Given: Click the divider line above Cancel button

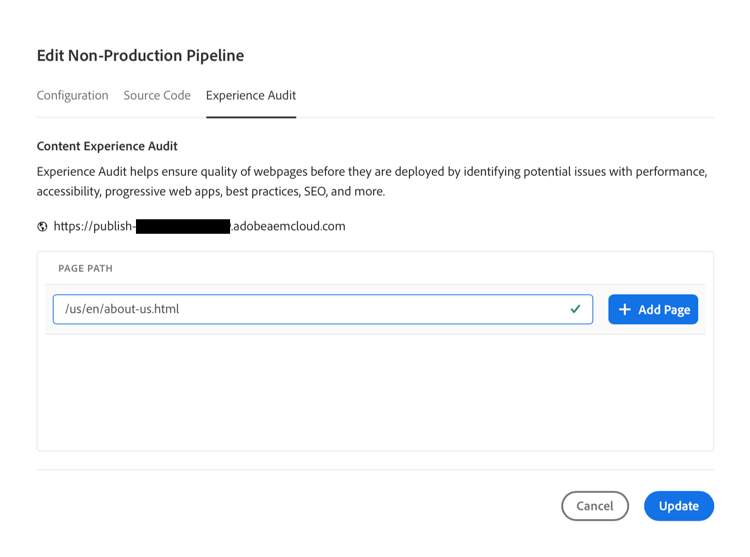Looking at the screenshot, I should click(x=375, y=470).
